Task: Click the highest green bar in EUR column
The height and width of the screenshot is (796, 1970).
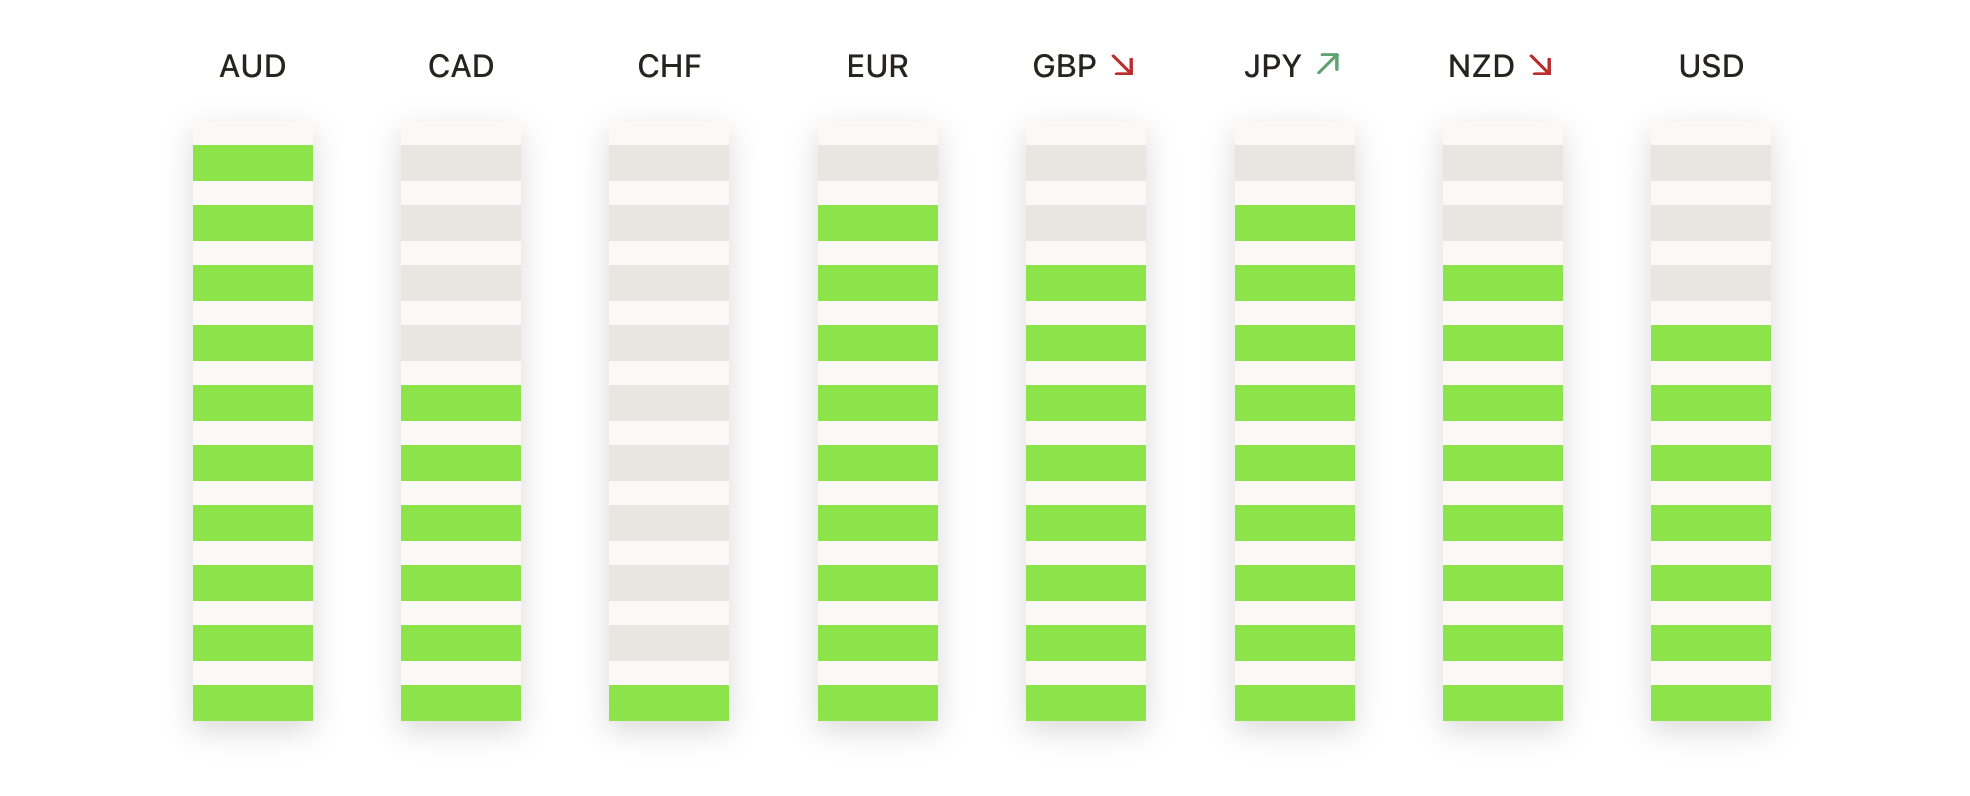Action: pos(878,223)
